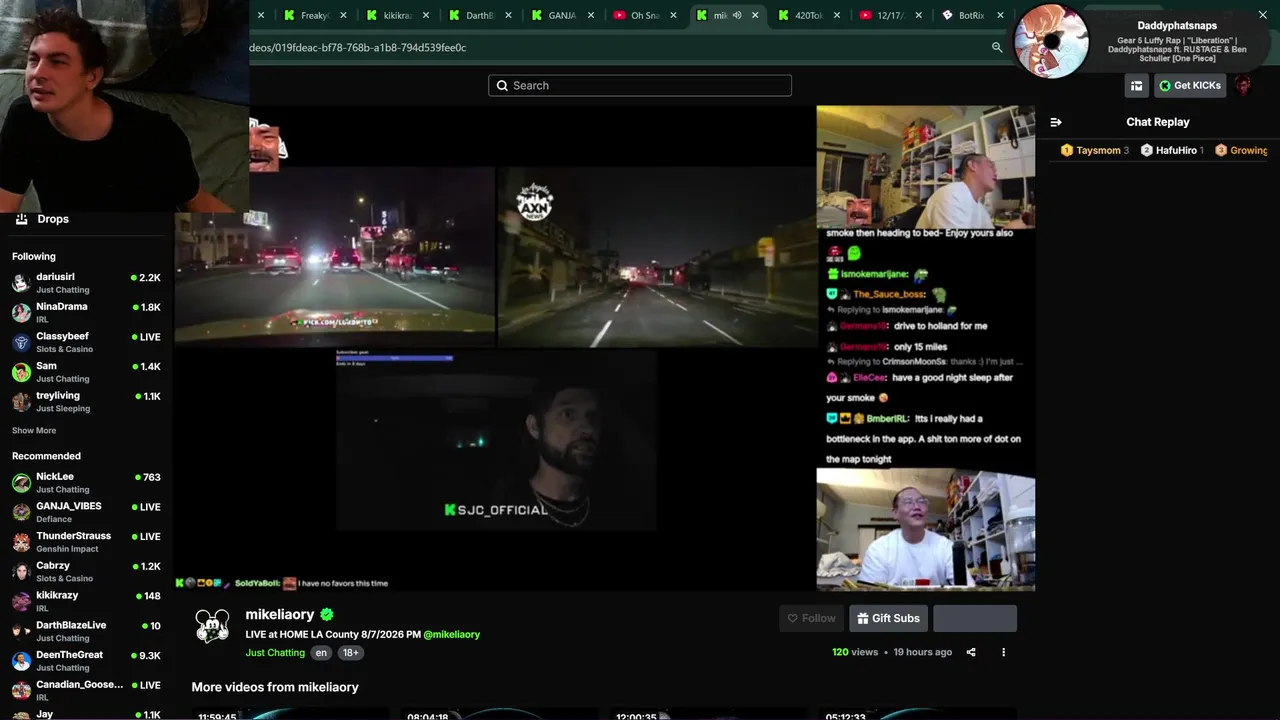
Task: Open ThunderStrauss channel avatar
Action: coord(21,542)
